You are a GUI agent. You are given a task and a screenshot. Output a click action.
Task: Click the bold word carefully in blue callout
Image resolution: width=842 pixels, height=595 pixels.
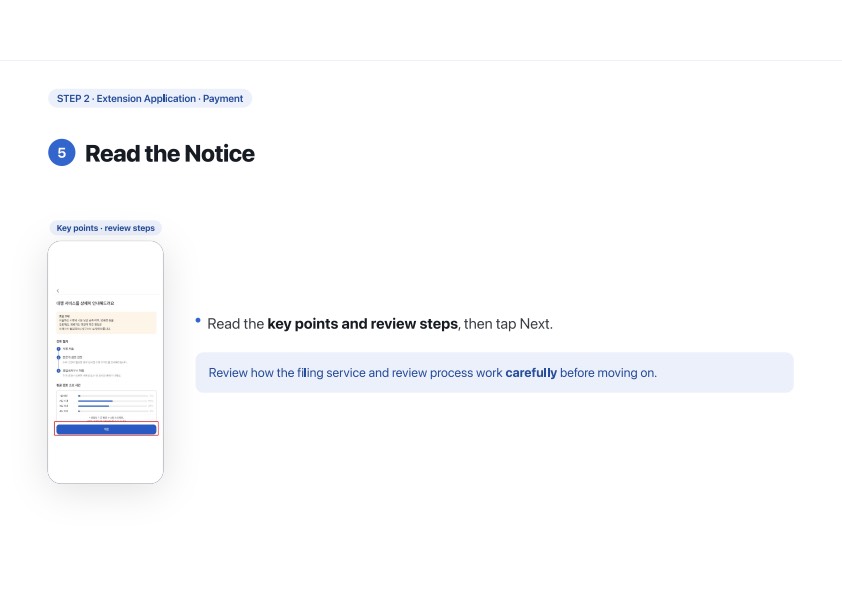point(531,373)
